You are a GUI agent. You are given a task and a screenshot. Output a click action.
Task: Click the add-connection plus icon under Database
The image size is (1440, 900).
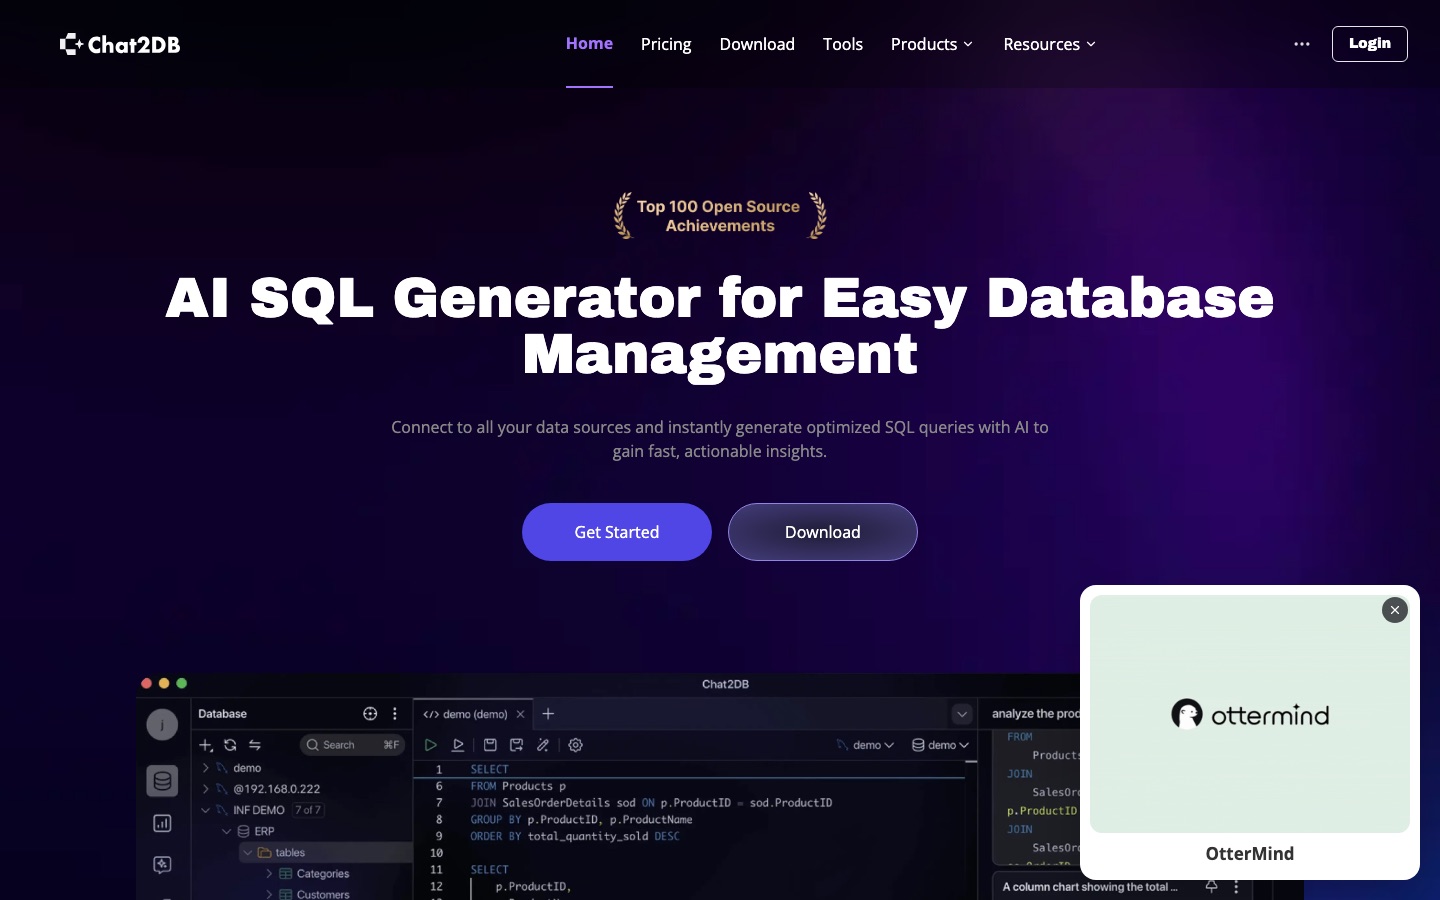[x=206, y=745]
